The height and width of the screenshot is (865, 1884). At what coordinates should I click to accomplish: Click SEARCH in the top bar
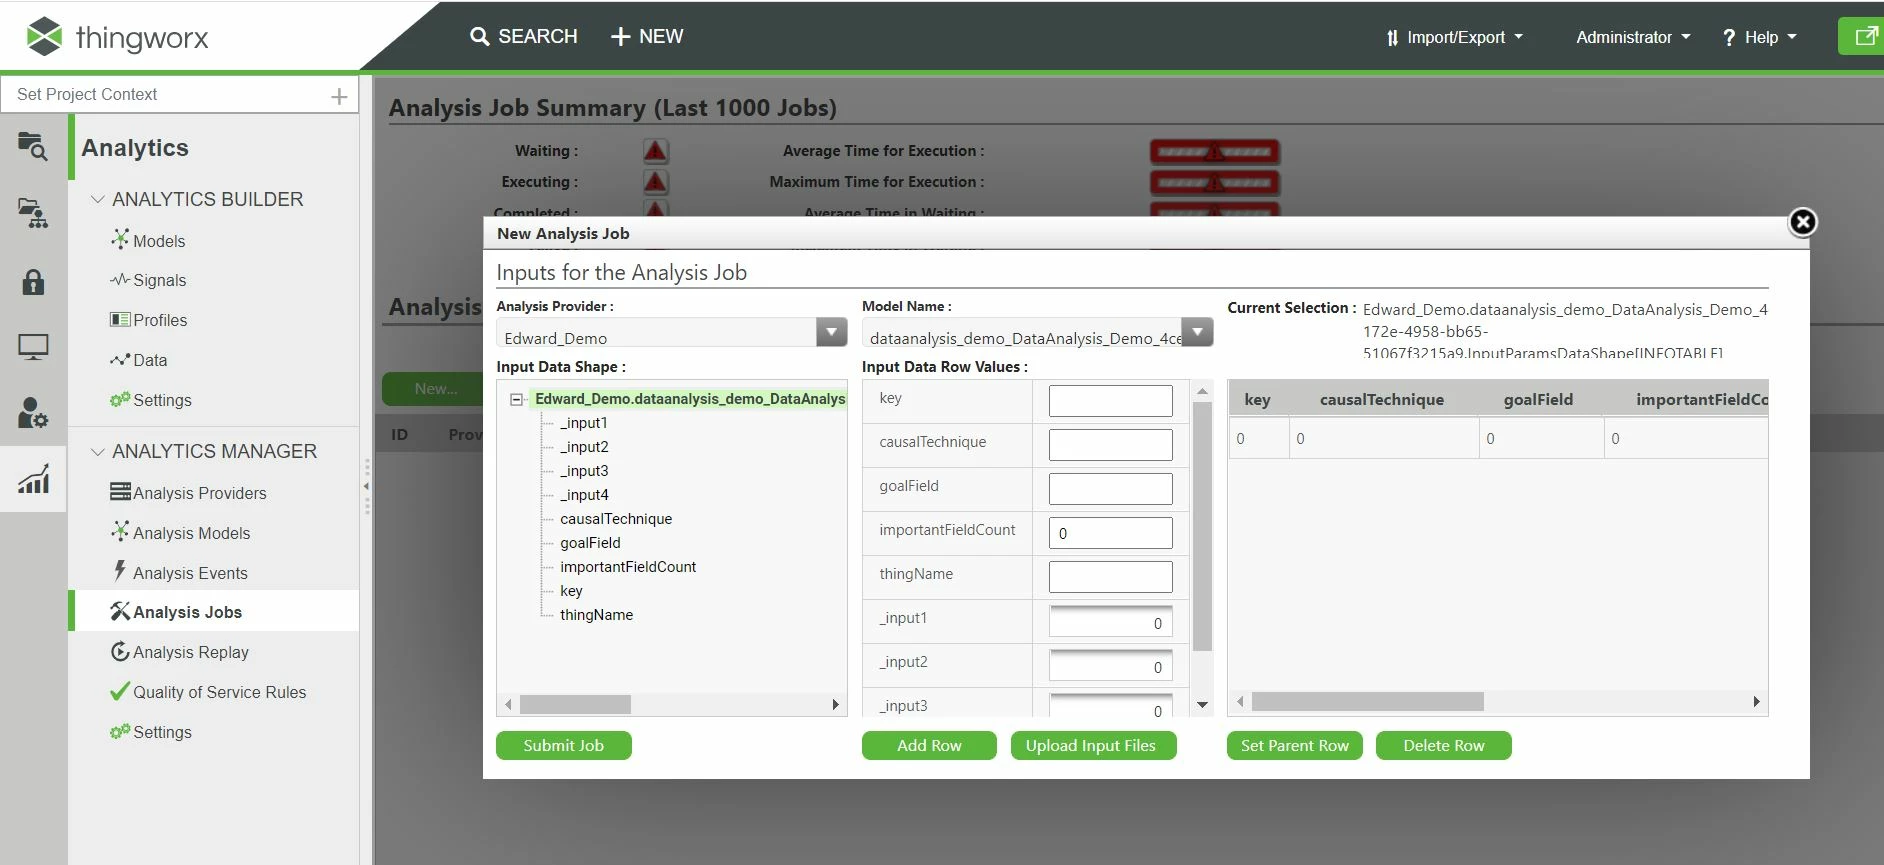pos(538,36)
